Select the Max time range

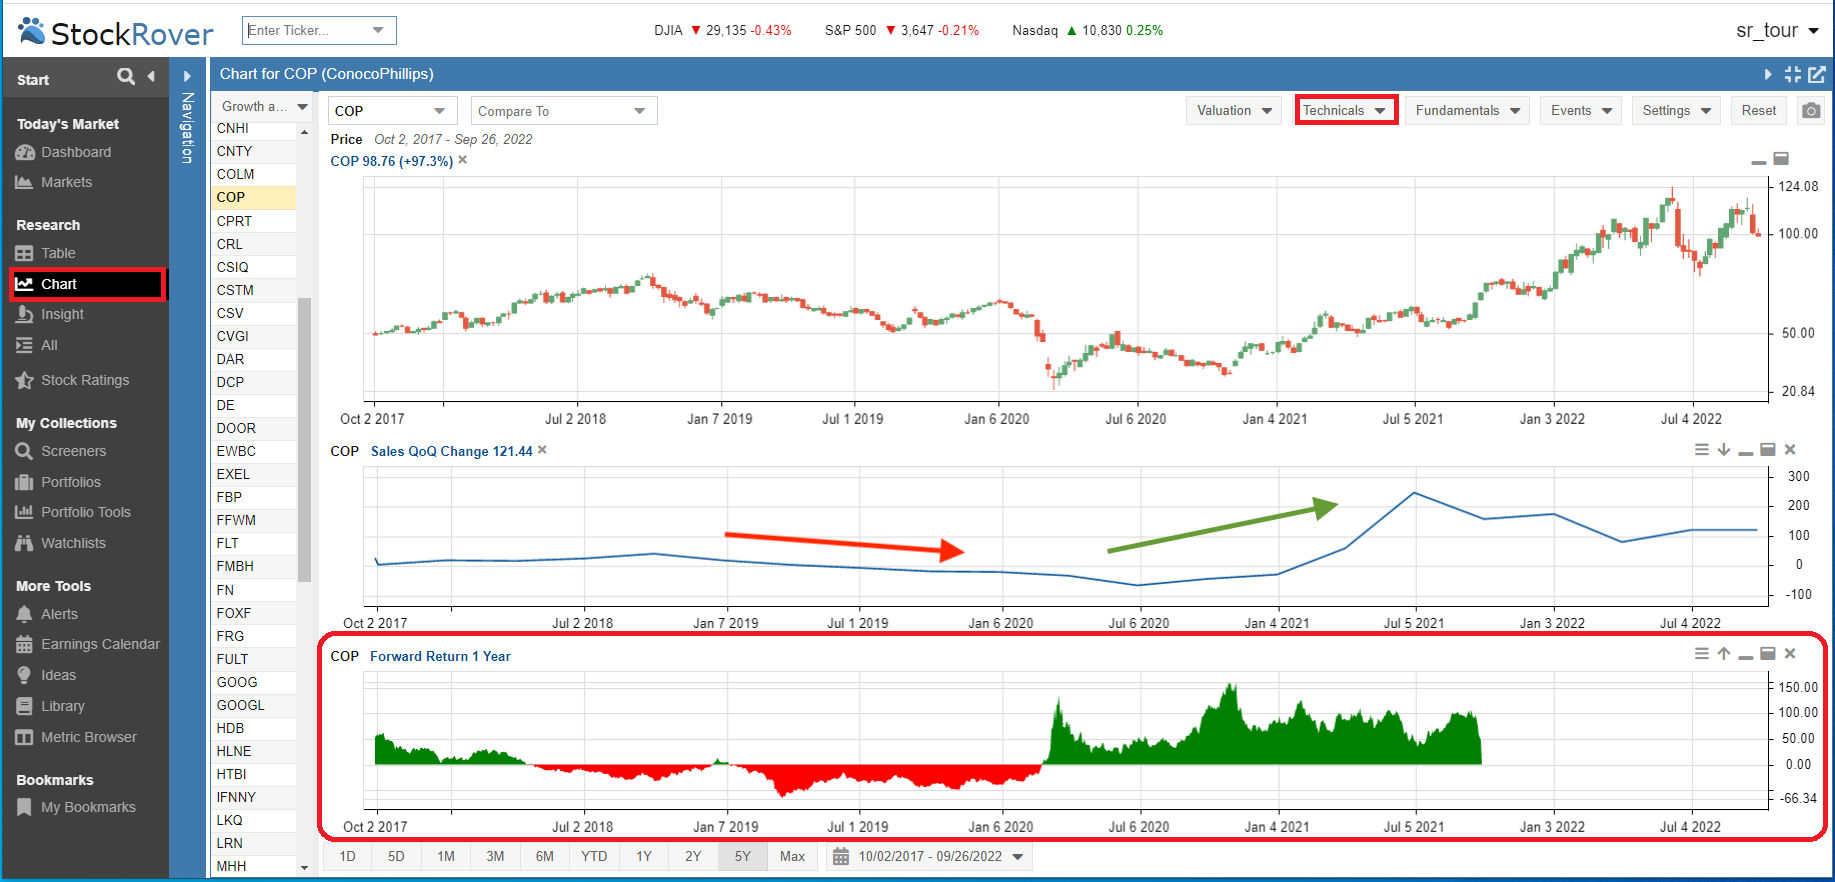tap(792, 856)
